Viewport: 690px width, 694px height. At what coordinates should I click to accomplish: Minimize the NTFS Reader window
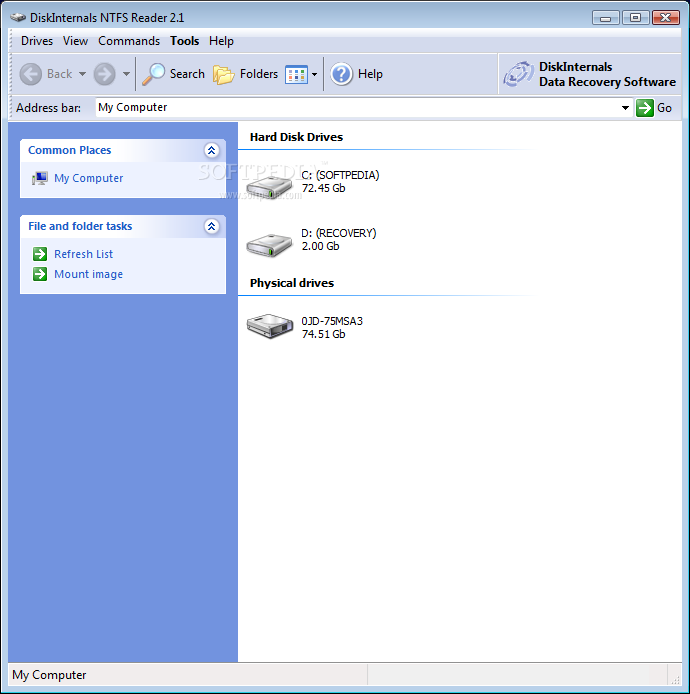click(605, 18)
